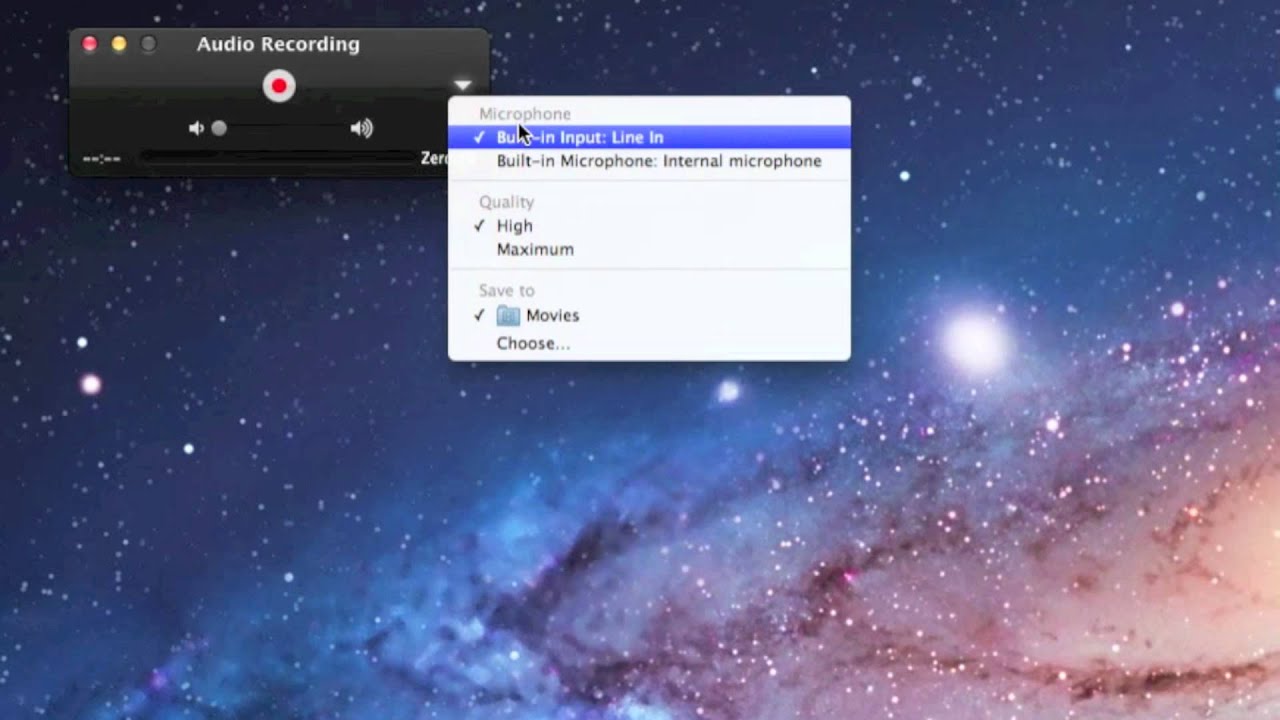
Task: Choose High quality option
Action: point(649,226)
